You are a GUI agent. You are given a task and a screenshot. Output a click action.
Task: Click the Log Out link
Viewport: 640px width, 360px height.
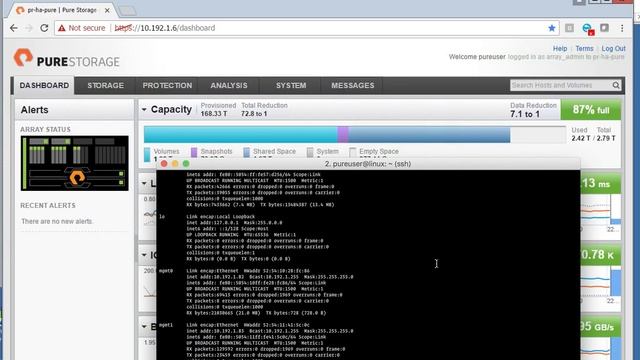point(613,49)
